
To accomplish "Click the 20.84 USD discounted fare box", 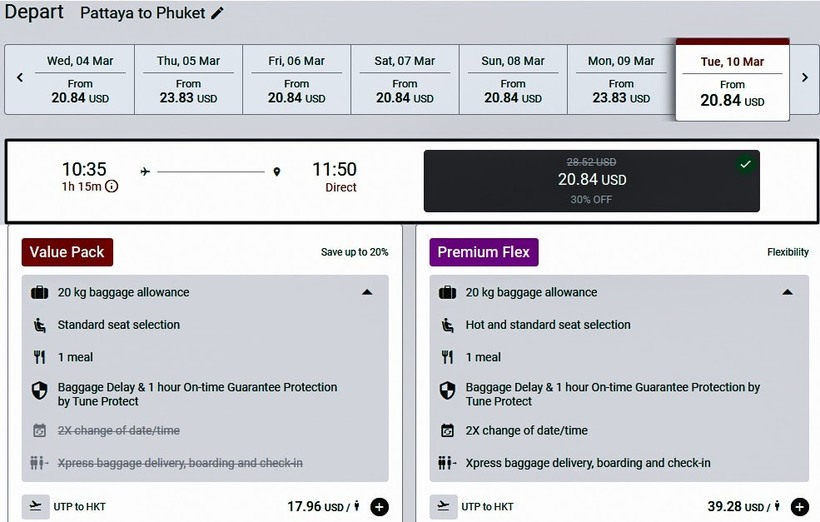I will [x=590, y=180].
